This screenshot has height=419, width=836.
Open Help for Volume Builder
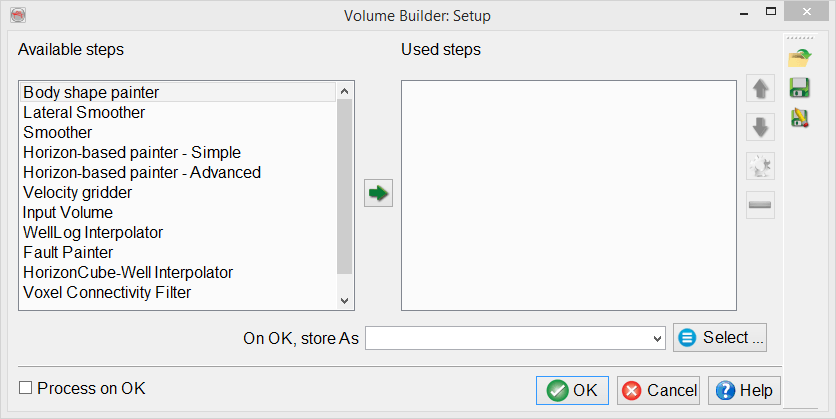(744, 390)
